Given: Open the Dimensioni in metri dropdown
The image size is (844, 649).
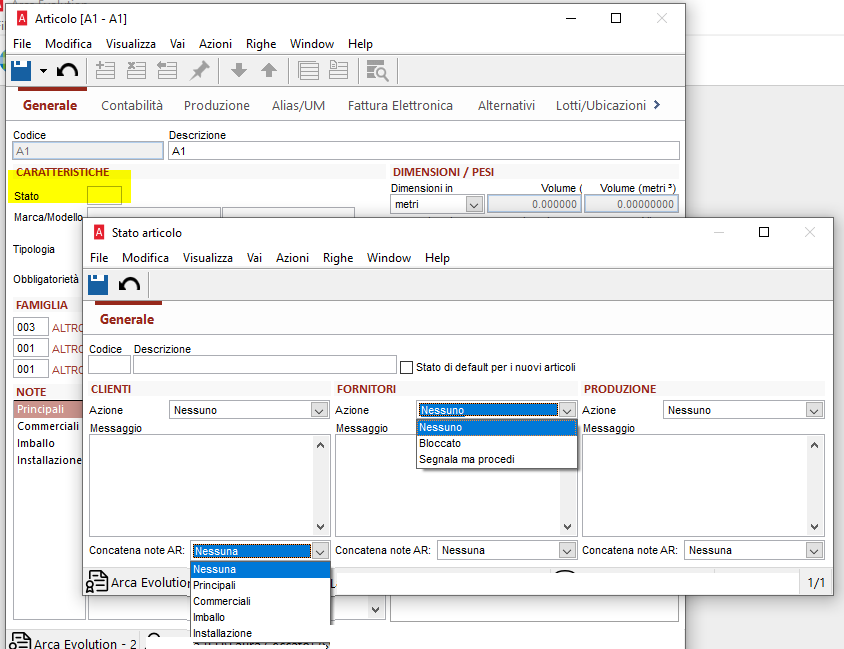Looking at the screenshot, I should coord(474,204).
